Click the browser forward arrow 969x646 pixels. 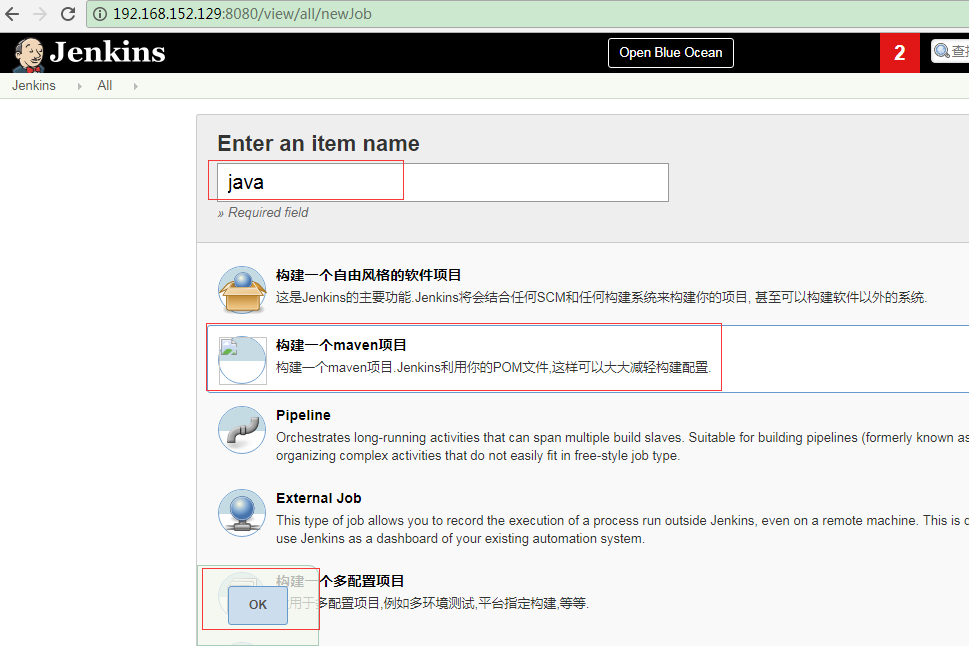[40, 14]
